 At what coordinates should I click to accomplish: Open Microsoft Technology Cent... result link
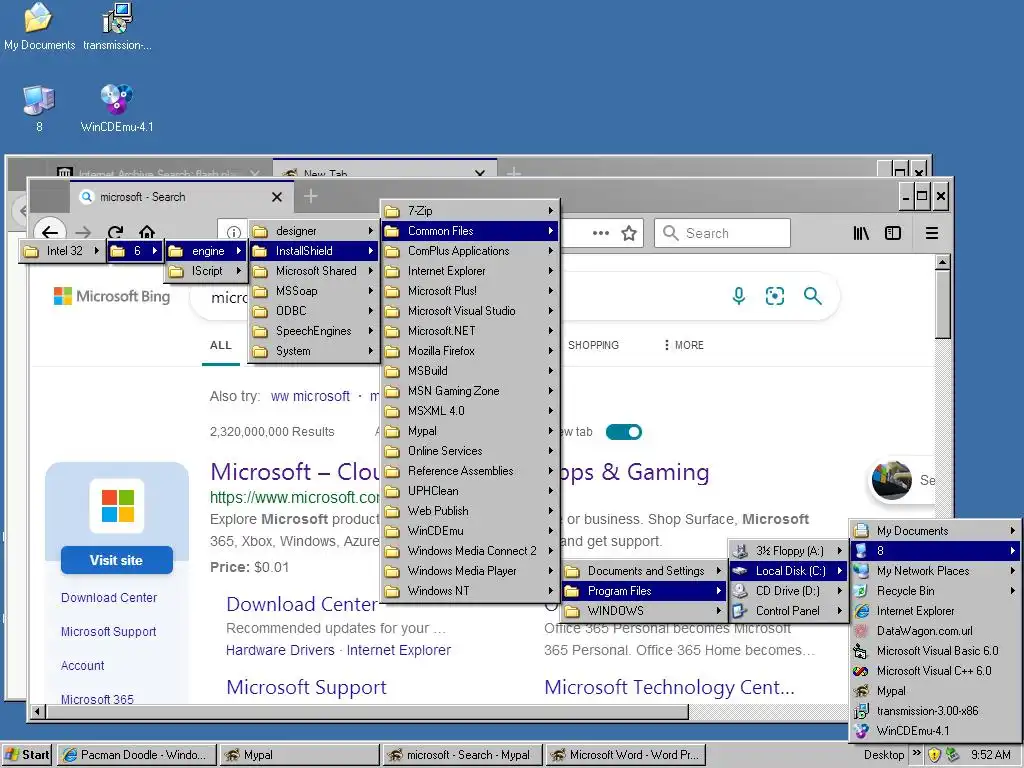point(669,687)
